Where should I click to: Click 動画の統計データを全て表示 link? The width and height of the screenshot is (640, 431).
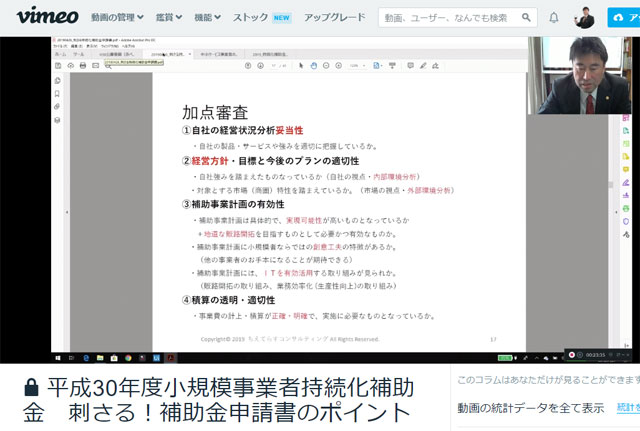pyautogui.click(x=530, y=408)
